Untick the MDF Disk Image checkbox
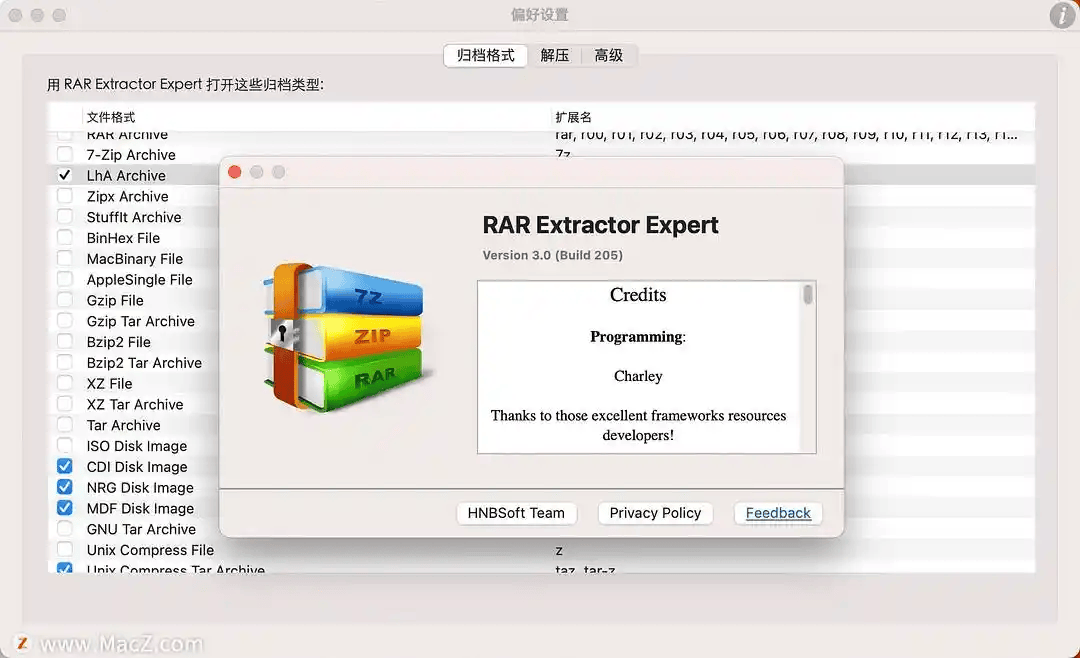Viewport: 1080px width, 658px height. click(65, 508)
